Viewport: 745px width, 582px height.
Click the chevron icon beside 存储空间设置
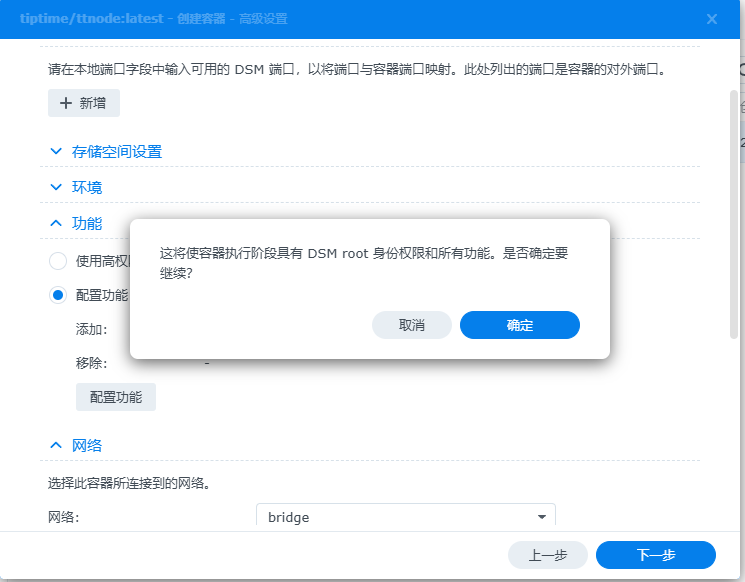(x=56, y=151)
